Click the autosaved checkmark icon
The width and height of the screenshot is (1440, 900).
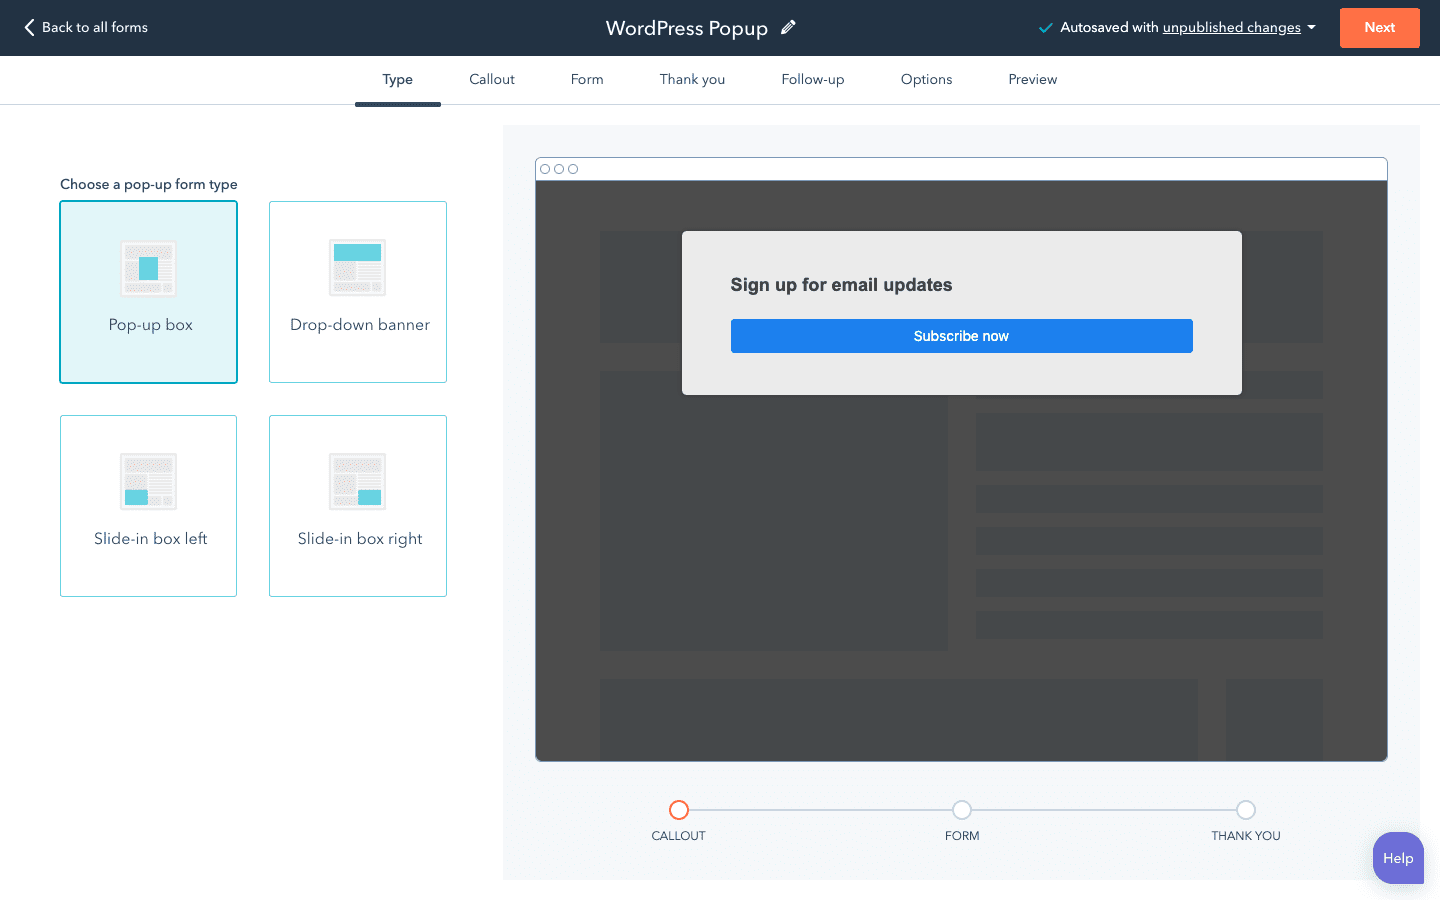[x=1045, y=28]
